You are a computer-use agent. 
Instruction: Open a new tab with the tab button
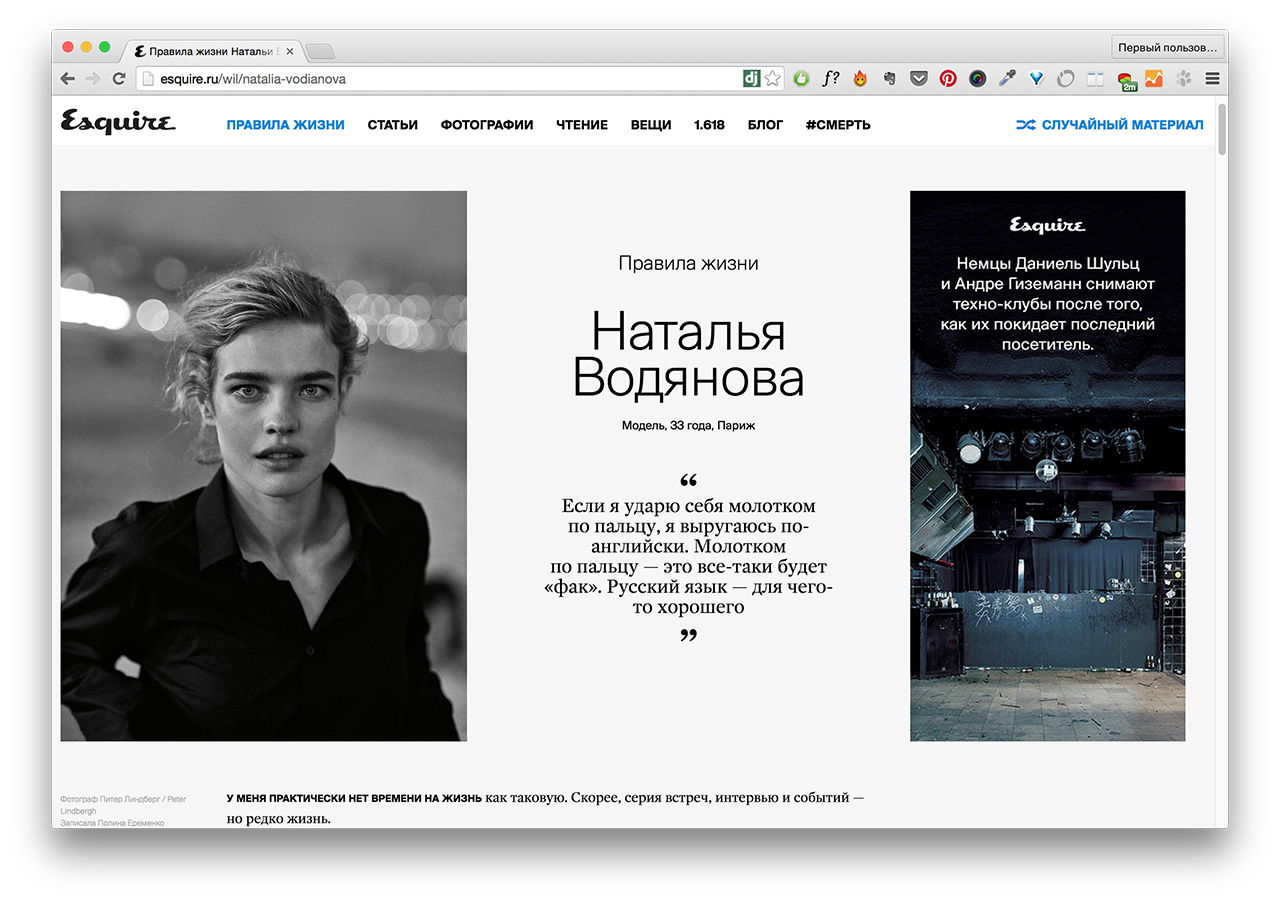click(x=320, y=52)
